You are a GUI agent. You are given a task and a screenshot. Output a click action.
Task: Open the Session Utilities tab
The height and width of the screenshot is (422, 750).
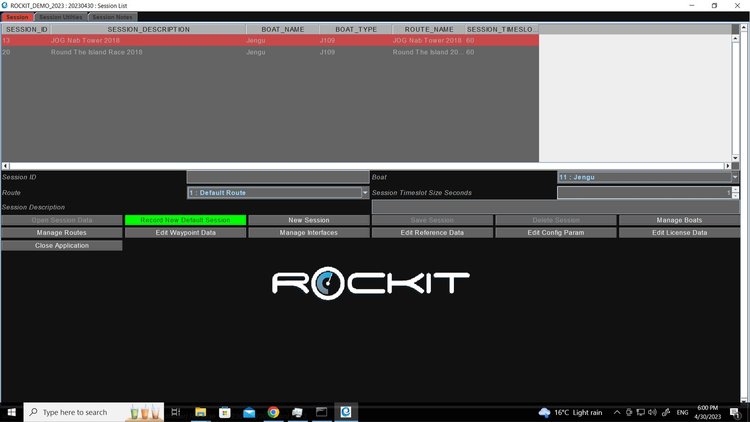tap(61, 17)
